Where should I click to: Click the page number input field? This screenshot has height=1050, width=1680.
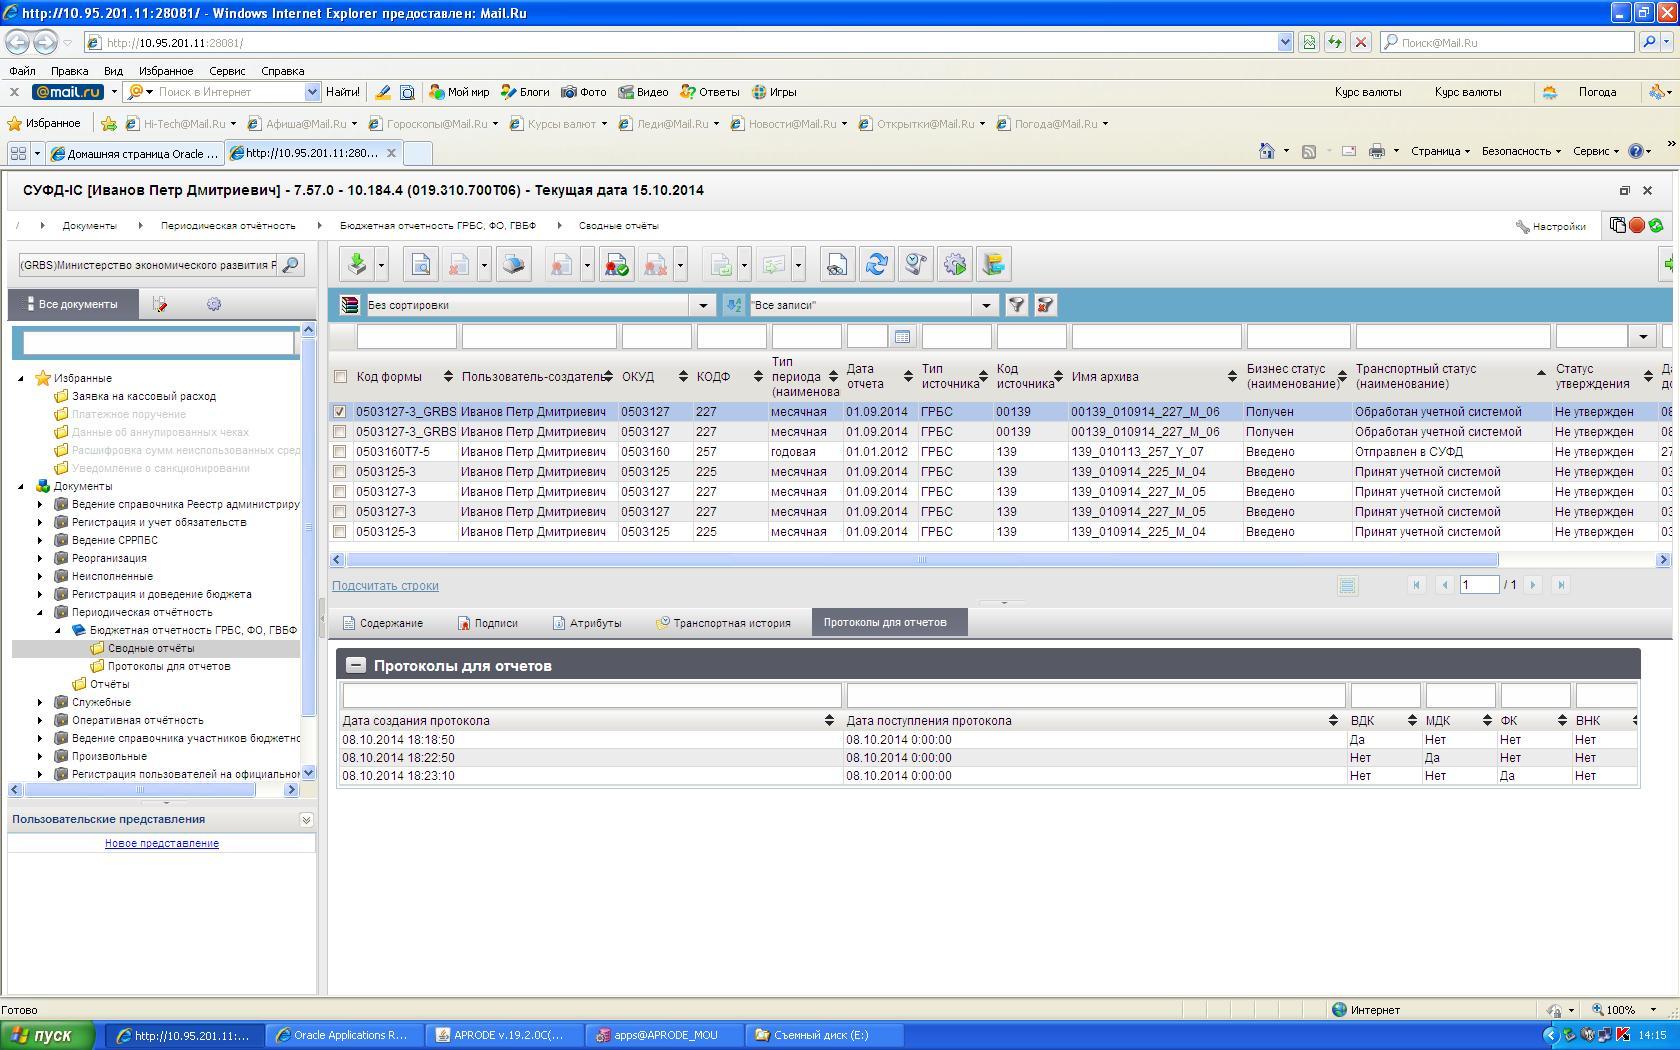click(x=1479, y=585)
